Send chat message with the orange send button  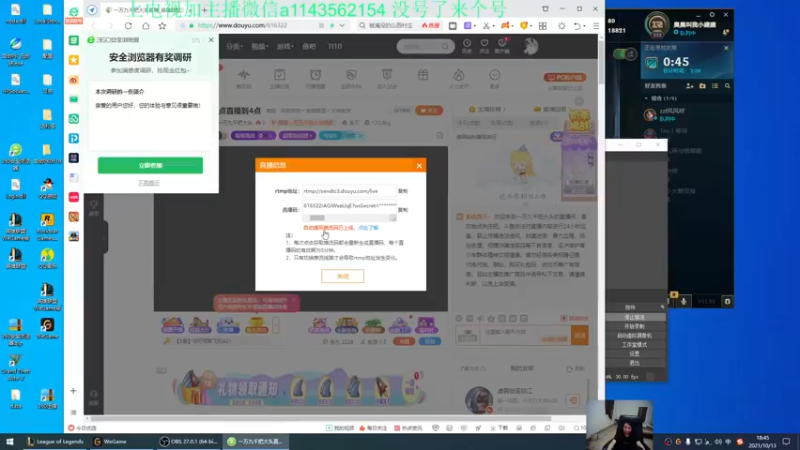click(x=580, y=335)
